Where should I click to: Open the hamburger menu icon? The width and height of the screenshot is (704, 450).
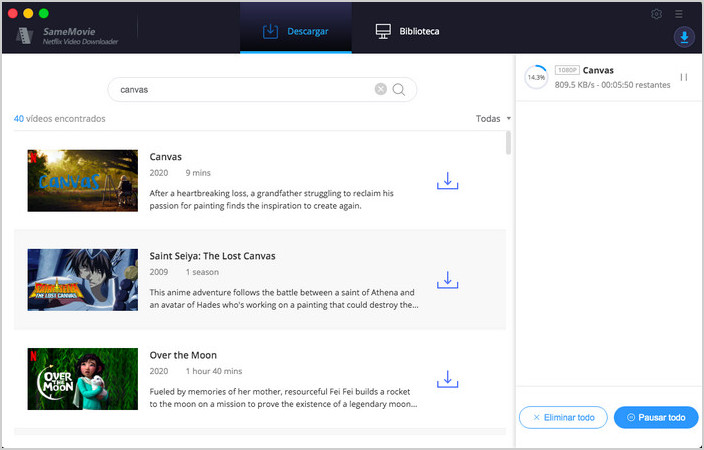679,14
